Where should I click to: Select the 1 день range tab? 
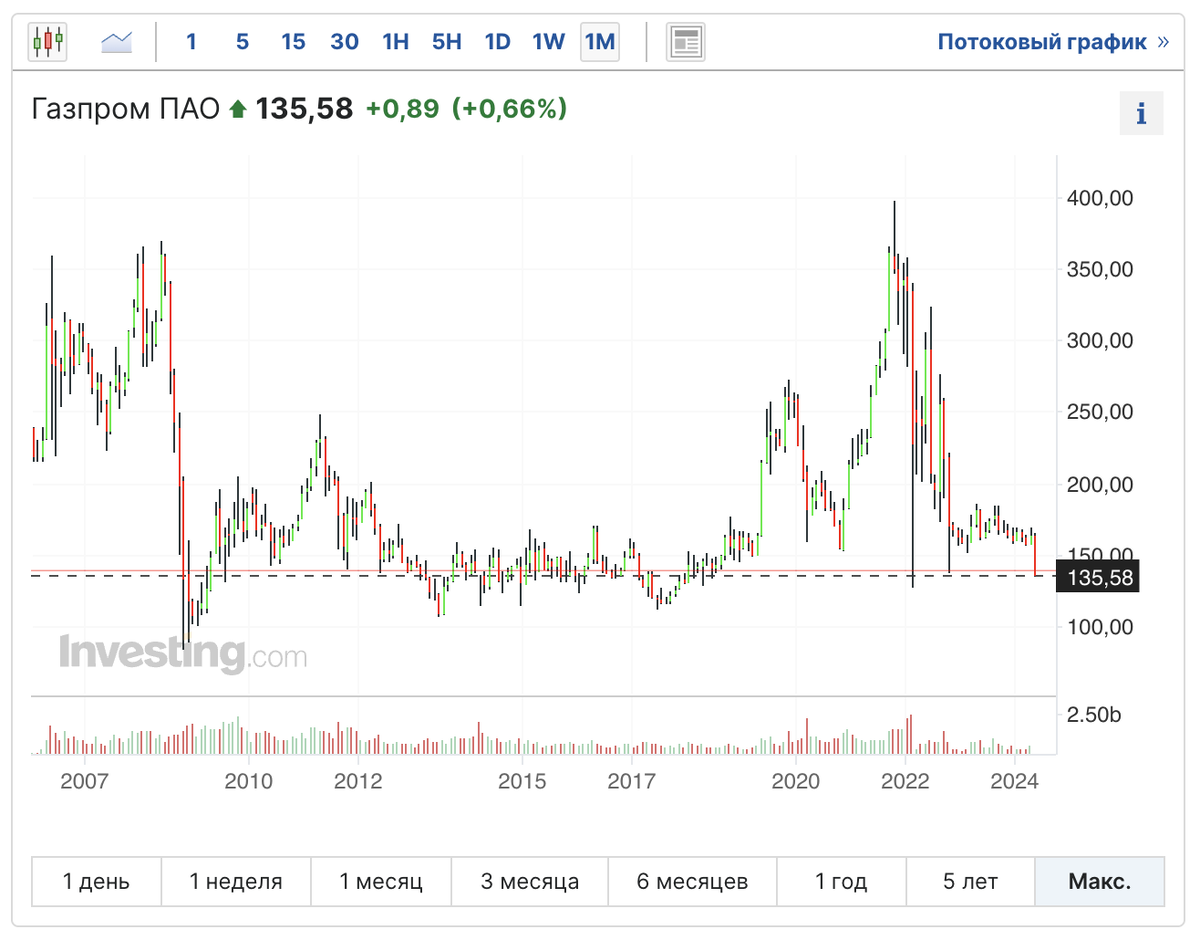[96, 882]
